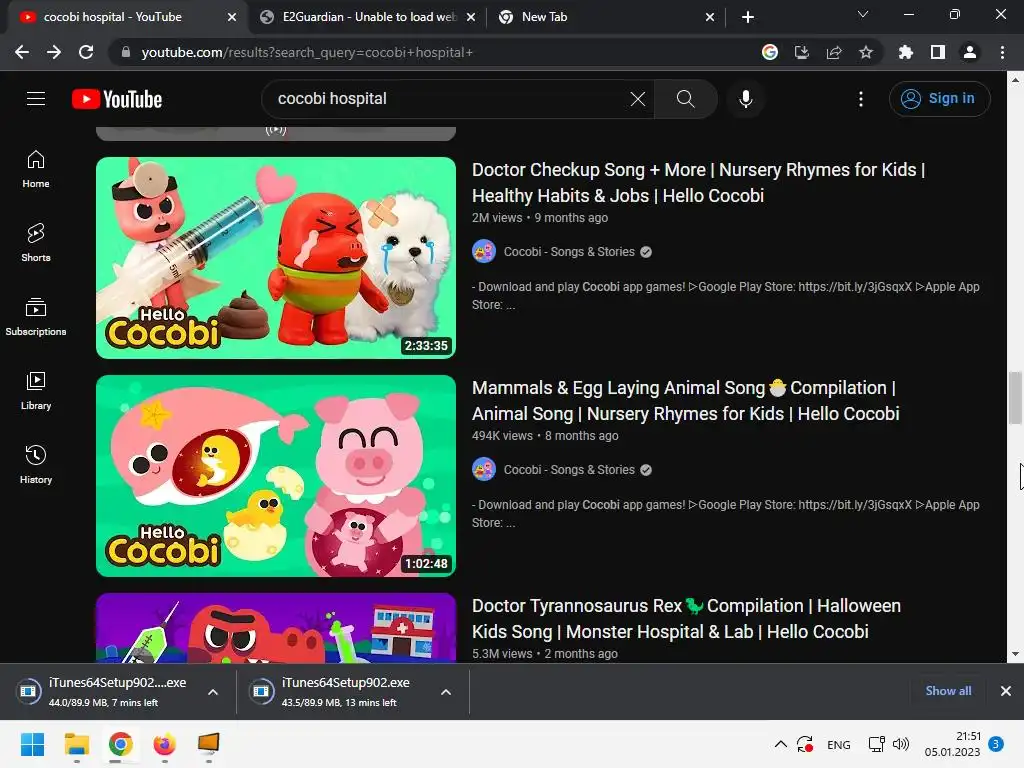Screen dimensions: 1024x768
Task: Start voice search with the microphone icon
Action: pos(745,99)
